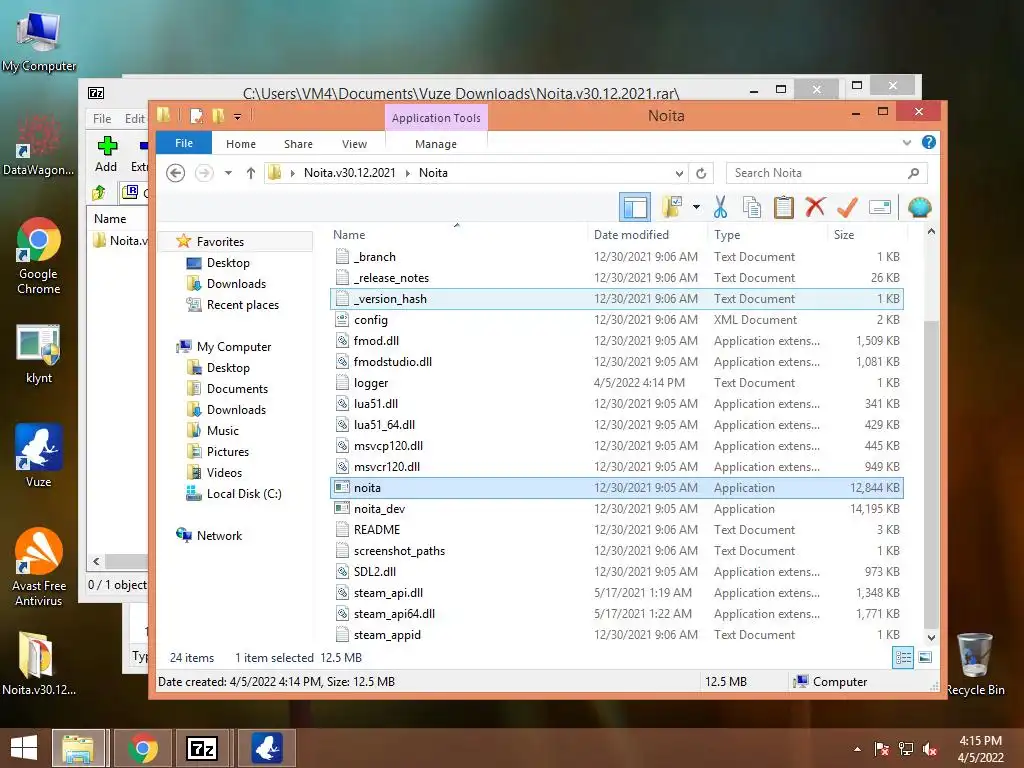Go up one folder level arrow
Viewport: 1024px width, 768px height.
click(x=251, y=173)
